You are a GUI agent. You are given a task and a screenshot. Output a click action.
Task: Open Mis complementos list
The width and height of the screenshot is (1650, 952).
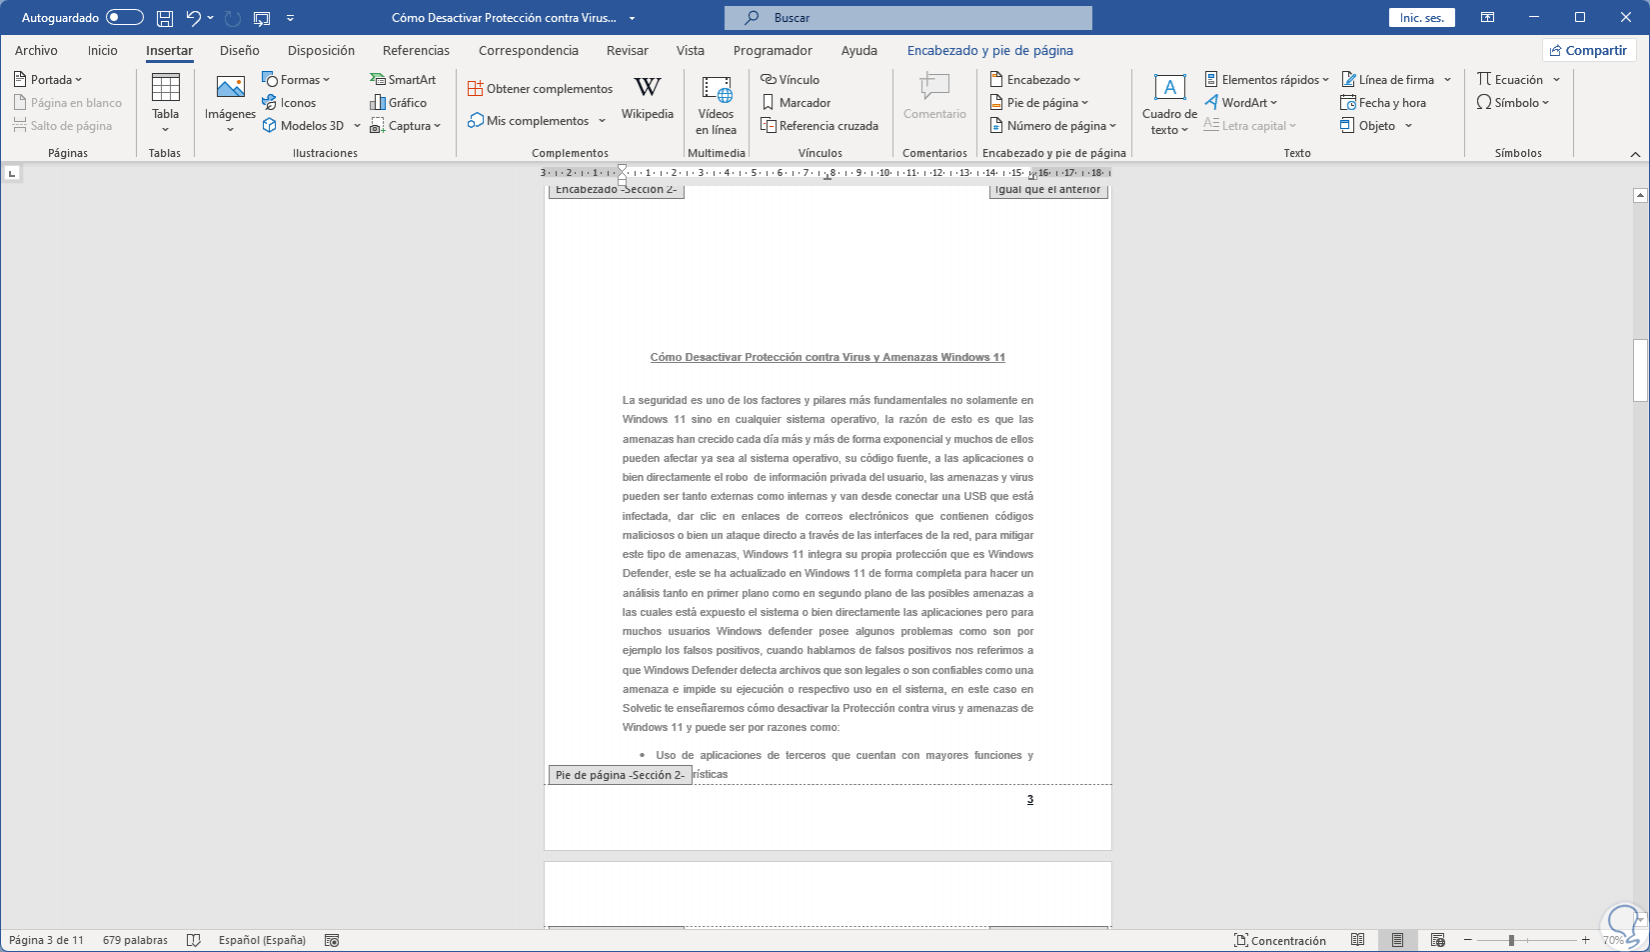pyautogui.click(x=537, y=120)
